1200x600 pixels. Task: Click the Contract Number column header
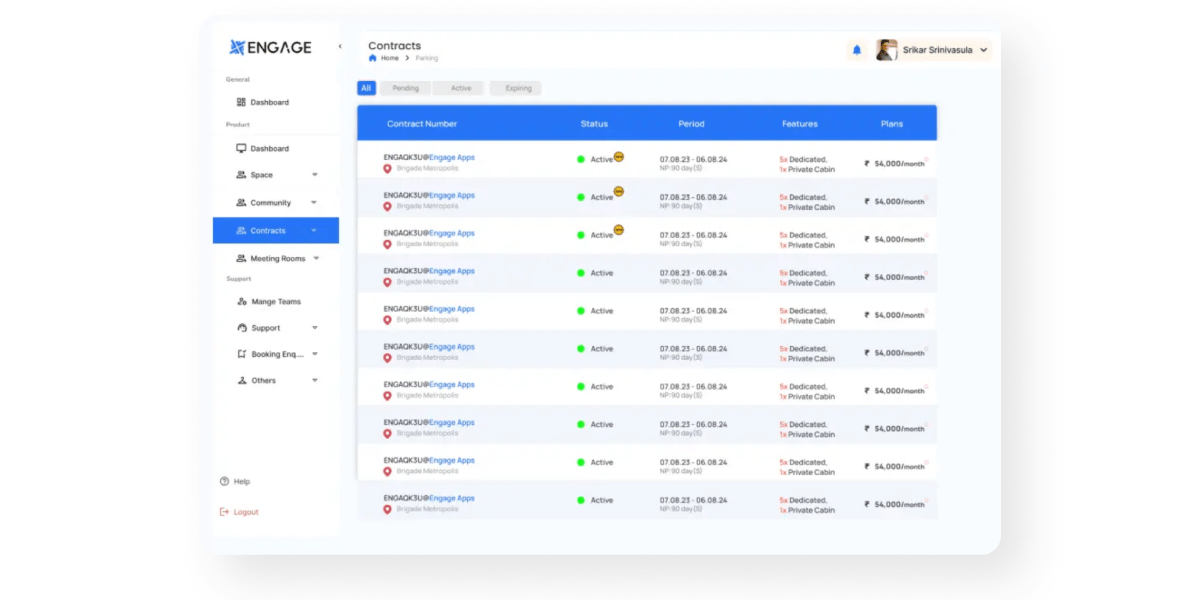tap(422, 124)
